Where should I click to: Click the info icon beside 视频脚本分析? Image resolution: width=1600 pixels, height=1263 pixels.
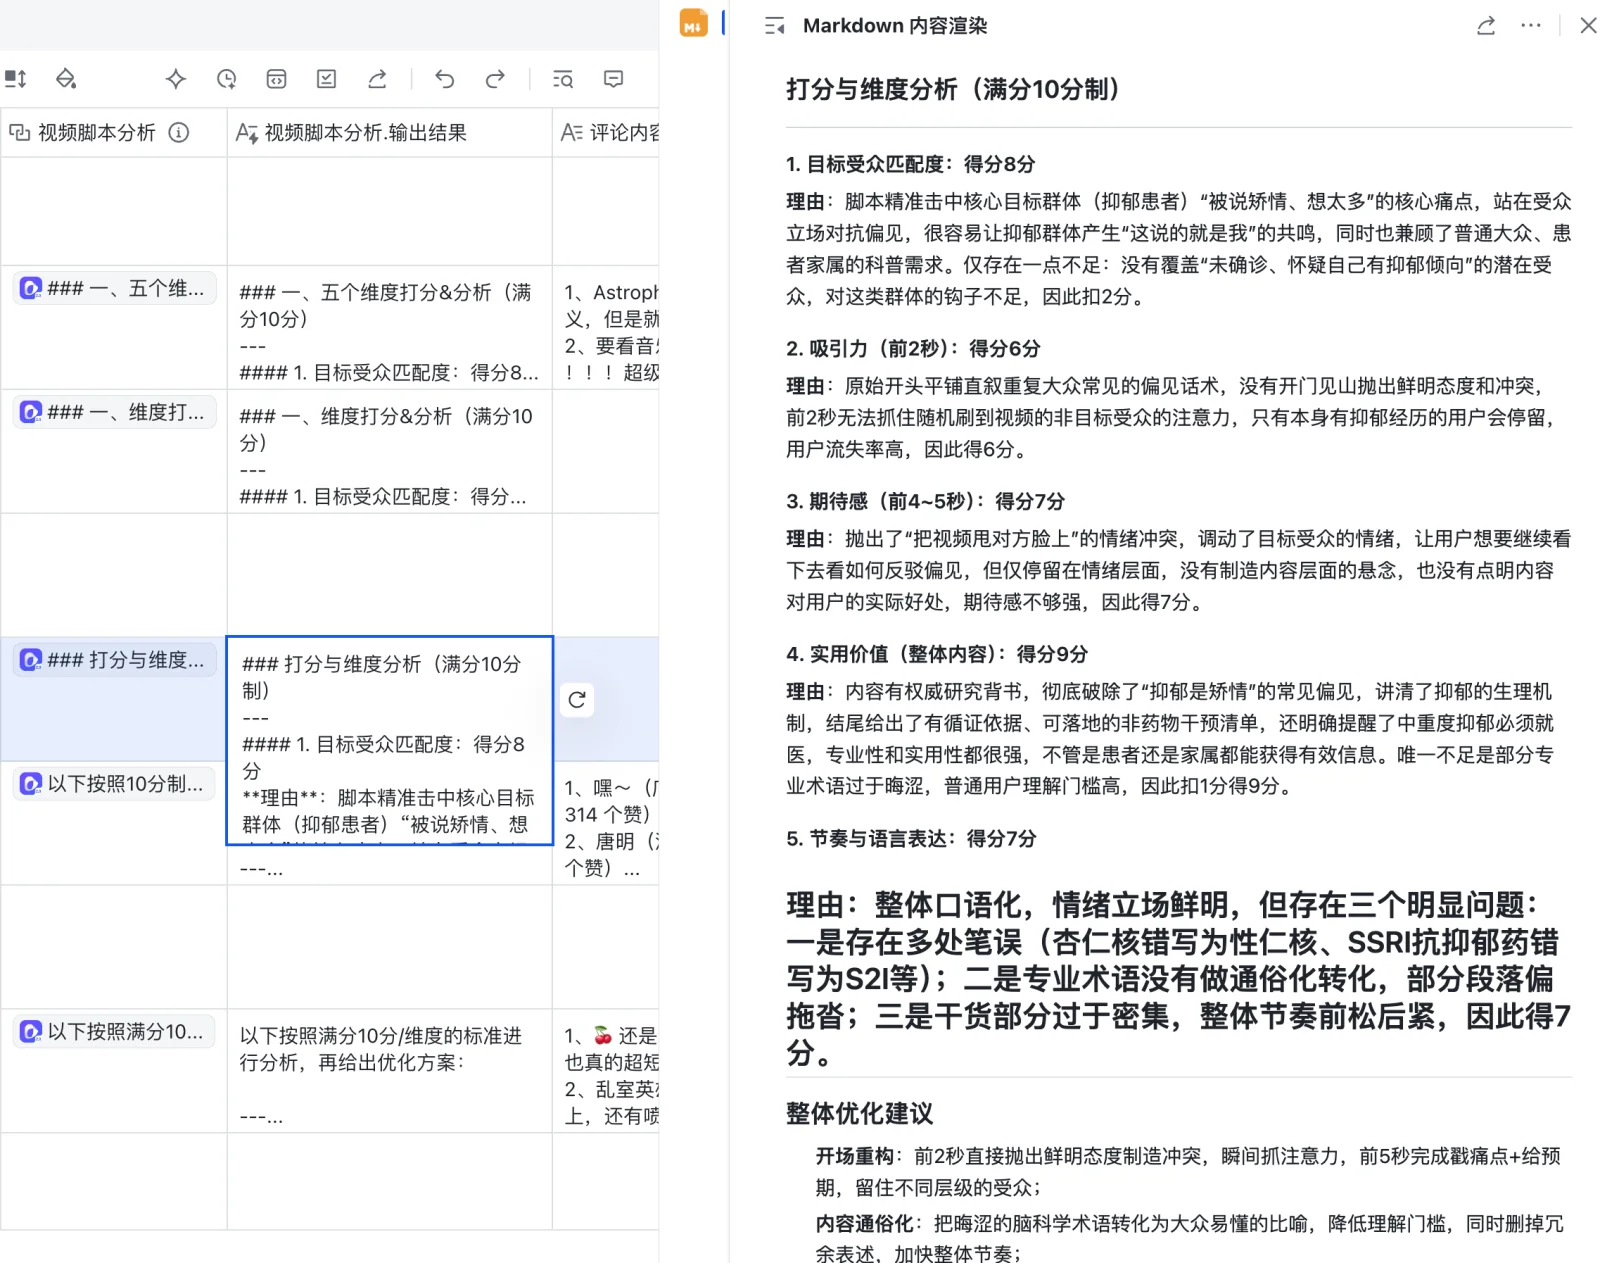pyautogui.click(x=179, y=132)
